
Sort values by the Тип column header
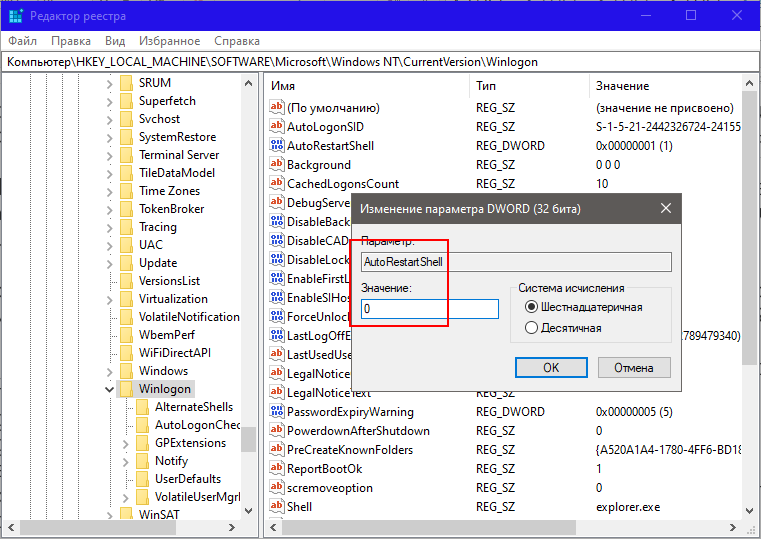(529, 86)
